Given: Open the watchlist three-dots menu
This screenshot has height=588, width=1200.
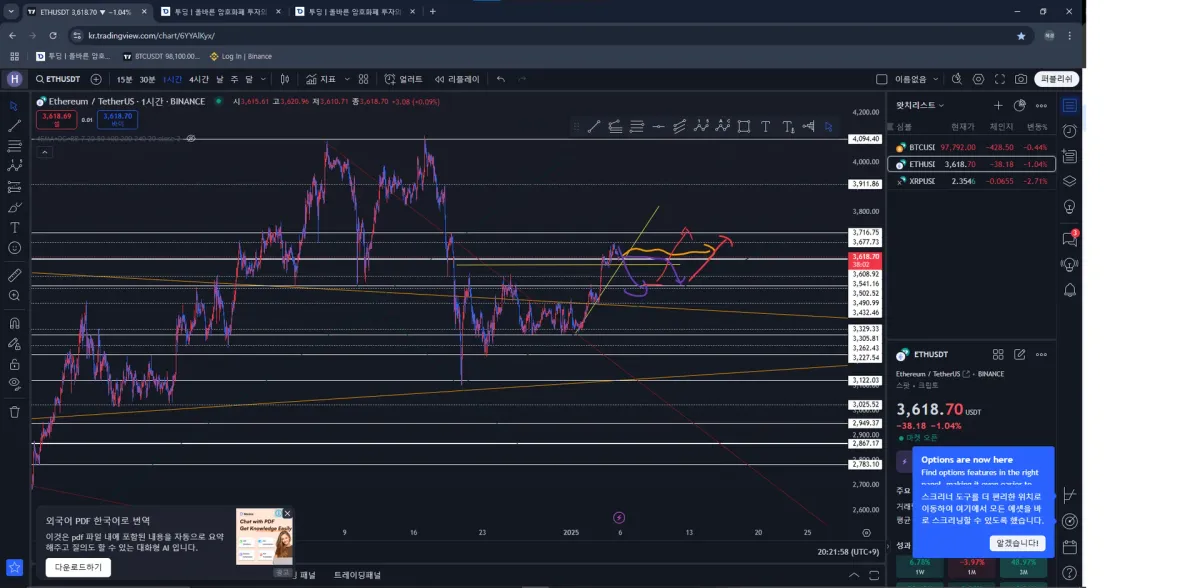Looking at the screenshot, I should (1041, 105).
